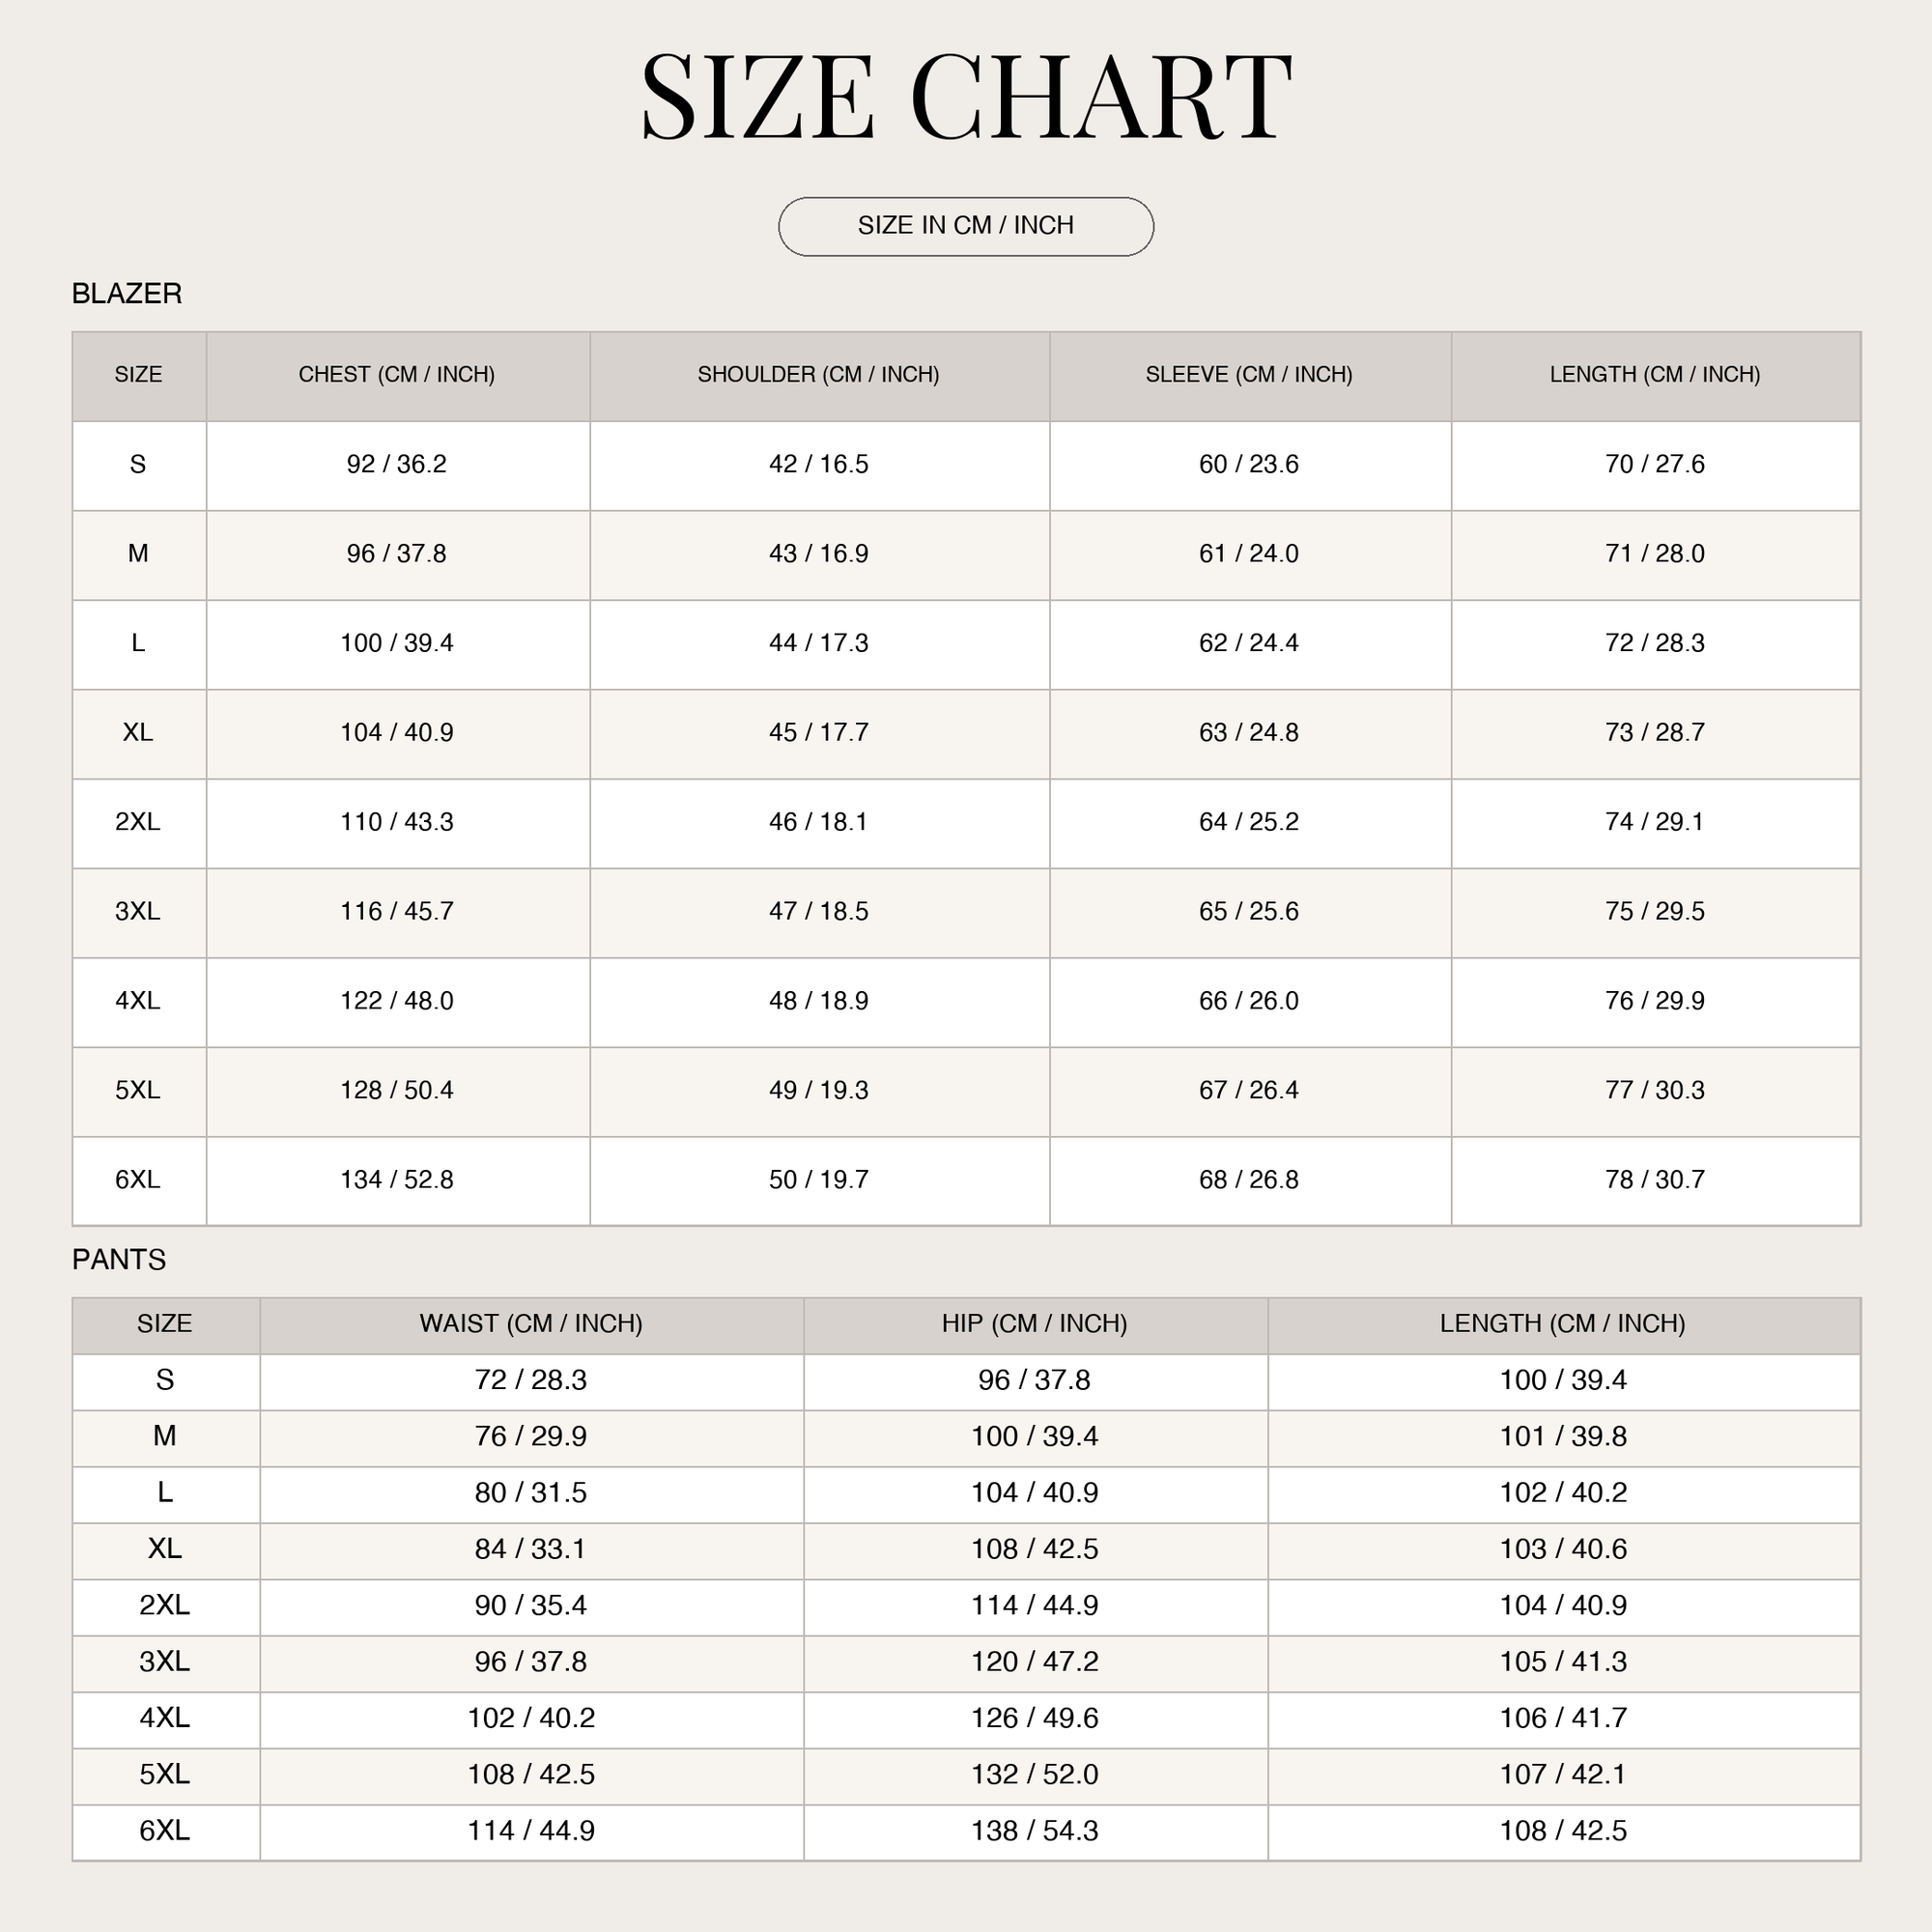
Task: Click the blazer chest value 100 / 39.4
Action: [x=397, y=643]
